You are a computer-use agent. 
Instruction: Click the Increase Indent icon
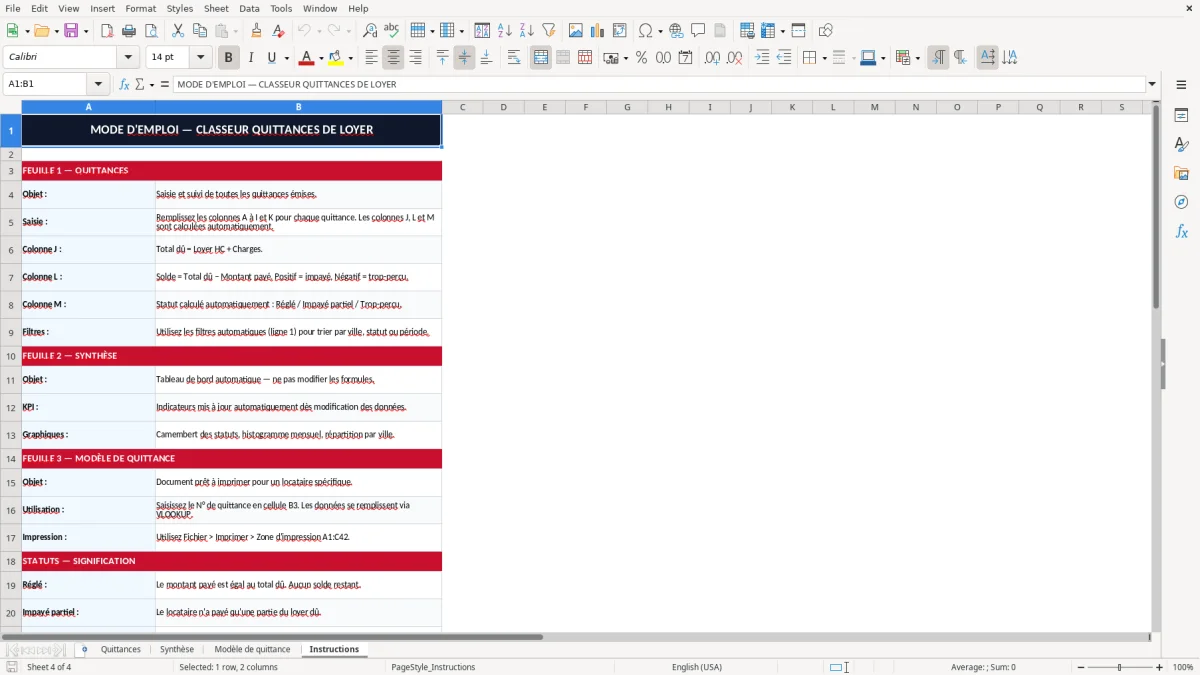[x=762, y=58]
